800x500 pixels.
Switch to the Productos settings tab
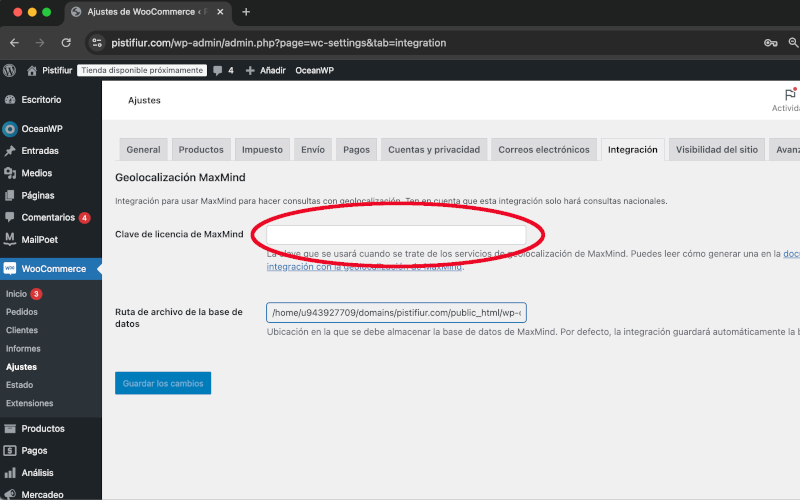point(201,149)
